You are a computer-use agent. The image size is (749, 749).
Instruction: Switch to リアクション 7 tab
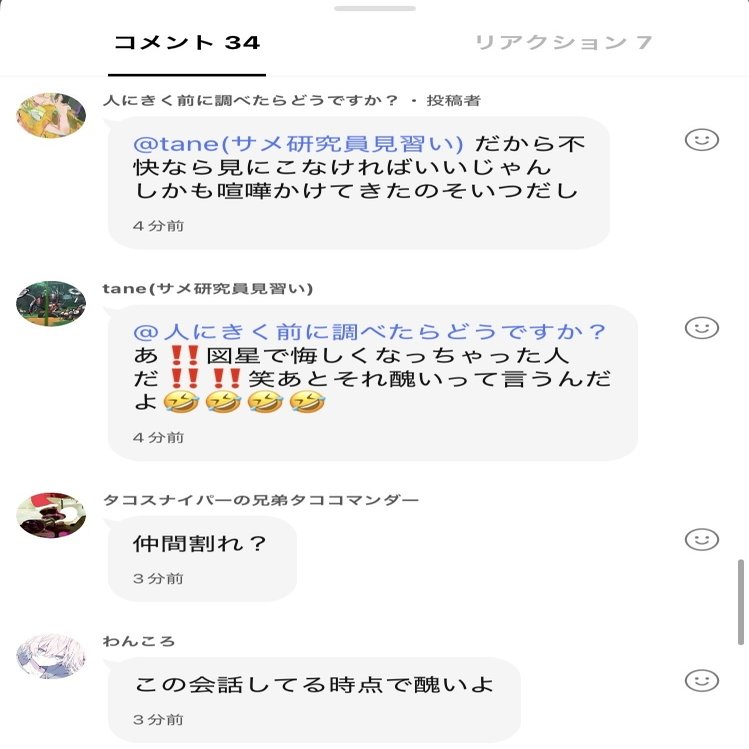pos(563,43)
